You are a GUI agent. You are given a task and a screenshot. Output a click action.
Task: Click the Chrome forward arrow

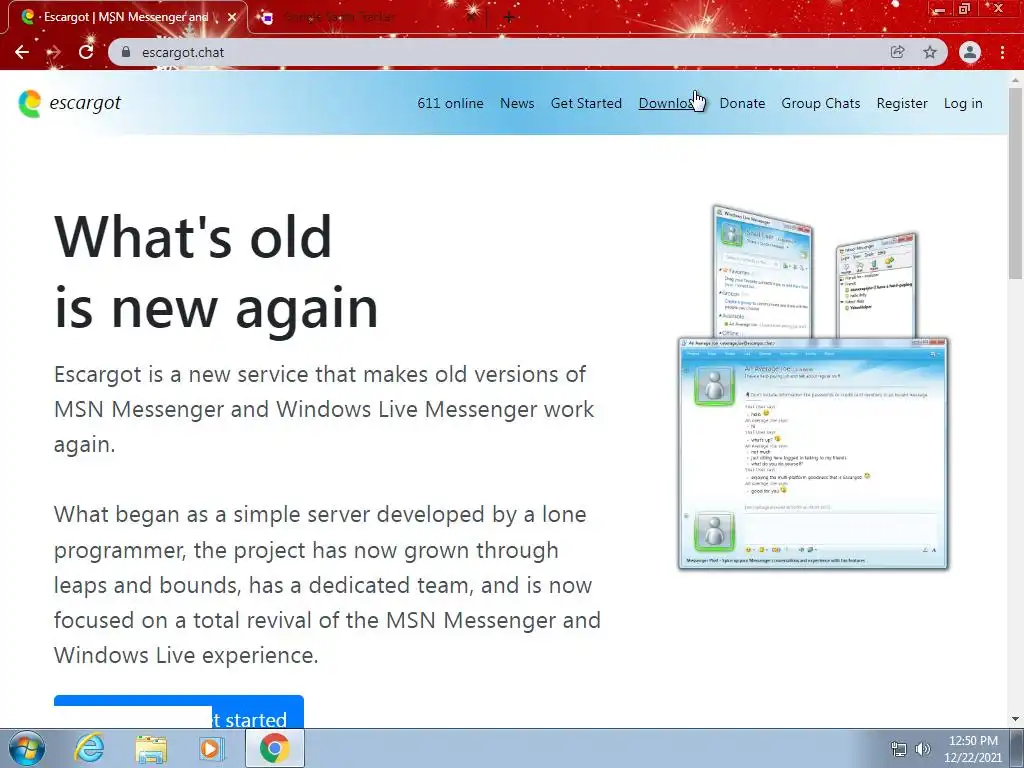point(54,52)
